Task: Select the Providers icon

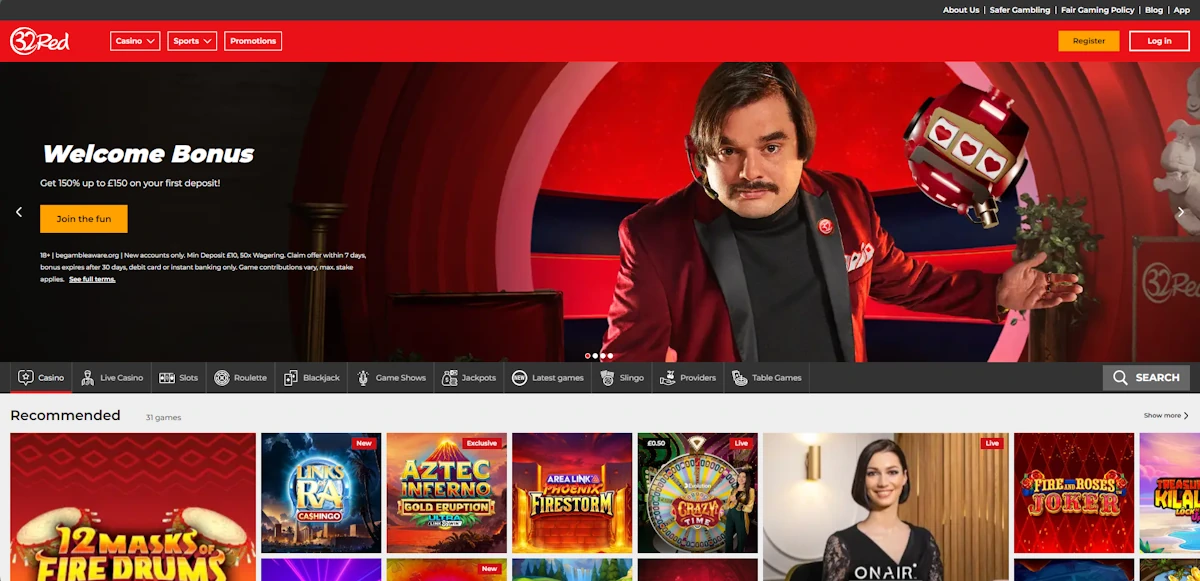Action: tap(668, 378)
